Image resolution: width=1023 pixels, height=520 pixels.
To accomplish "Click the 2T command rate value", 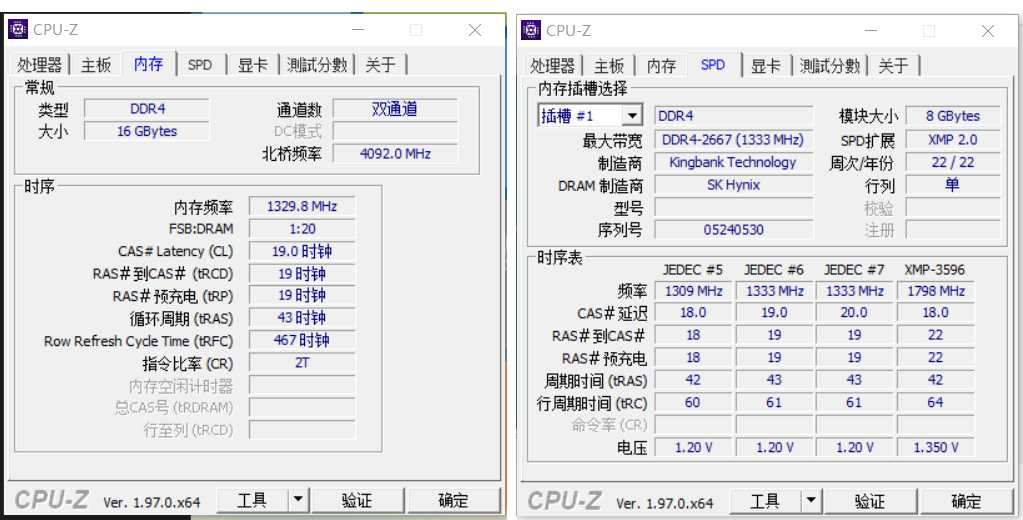I will point(302,363).
